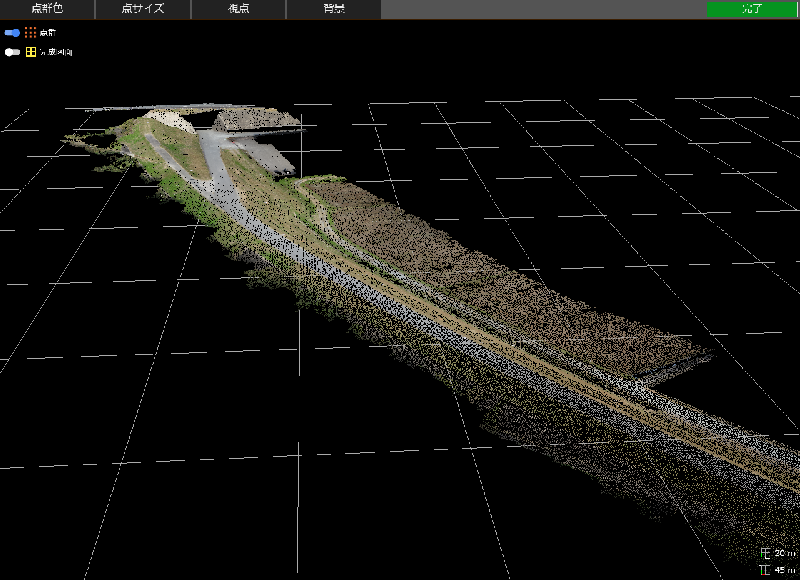Open the 視点 (viewpoint) menu
The image size is (800, 580).
tap(237, 9)
